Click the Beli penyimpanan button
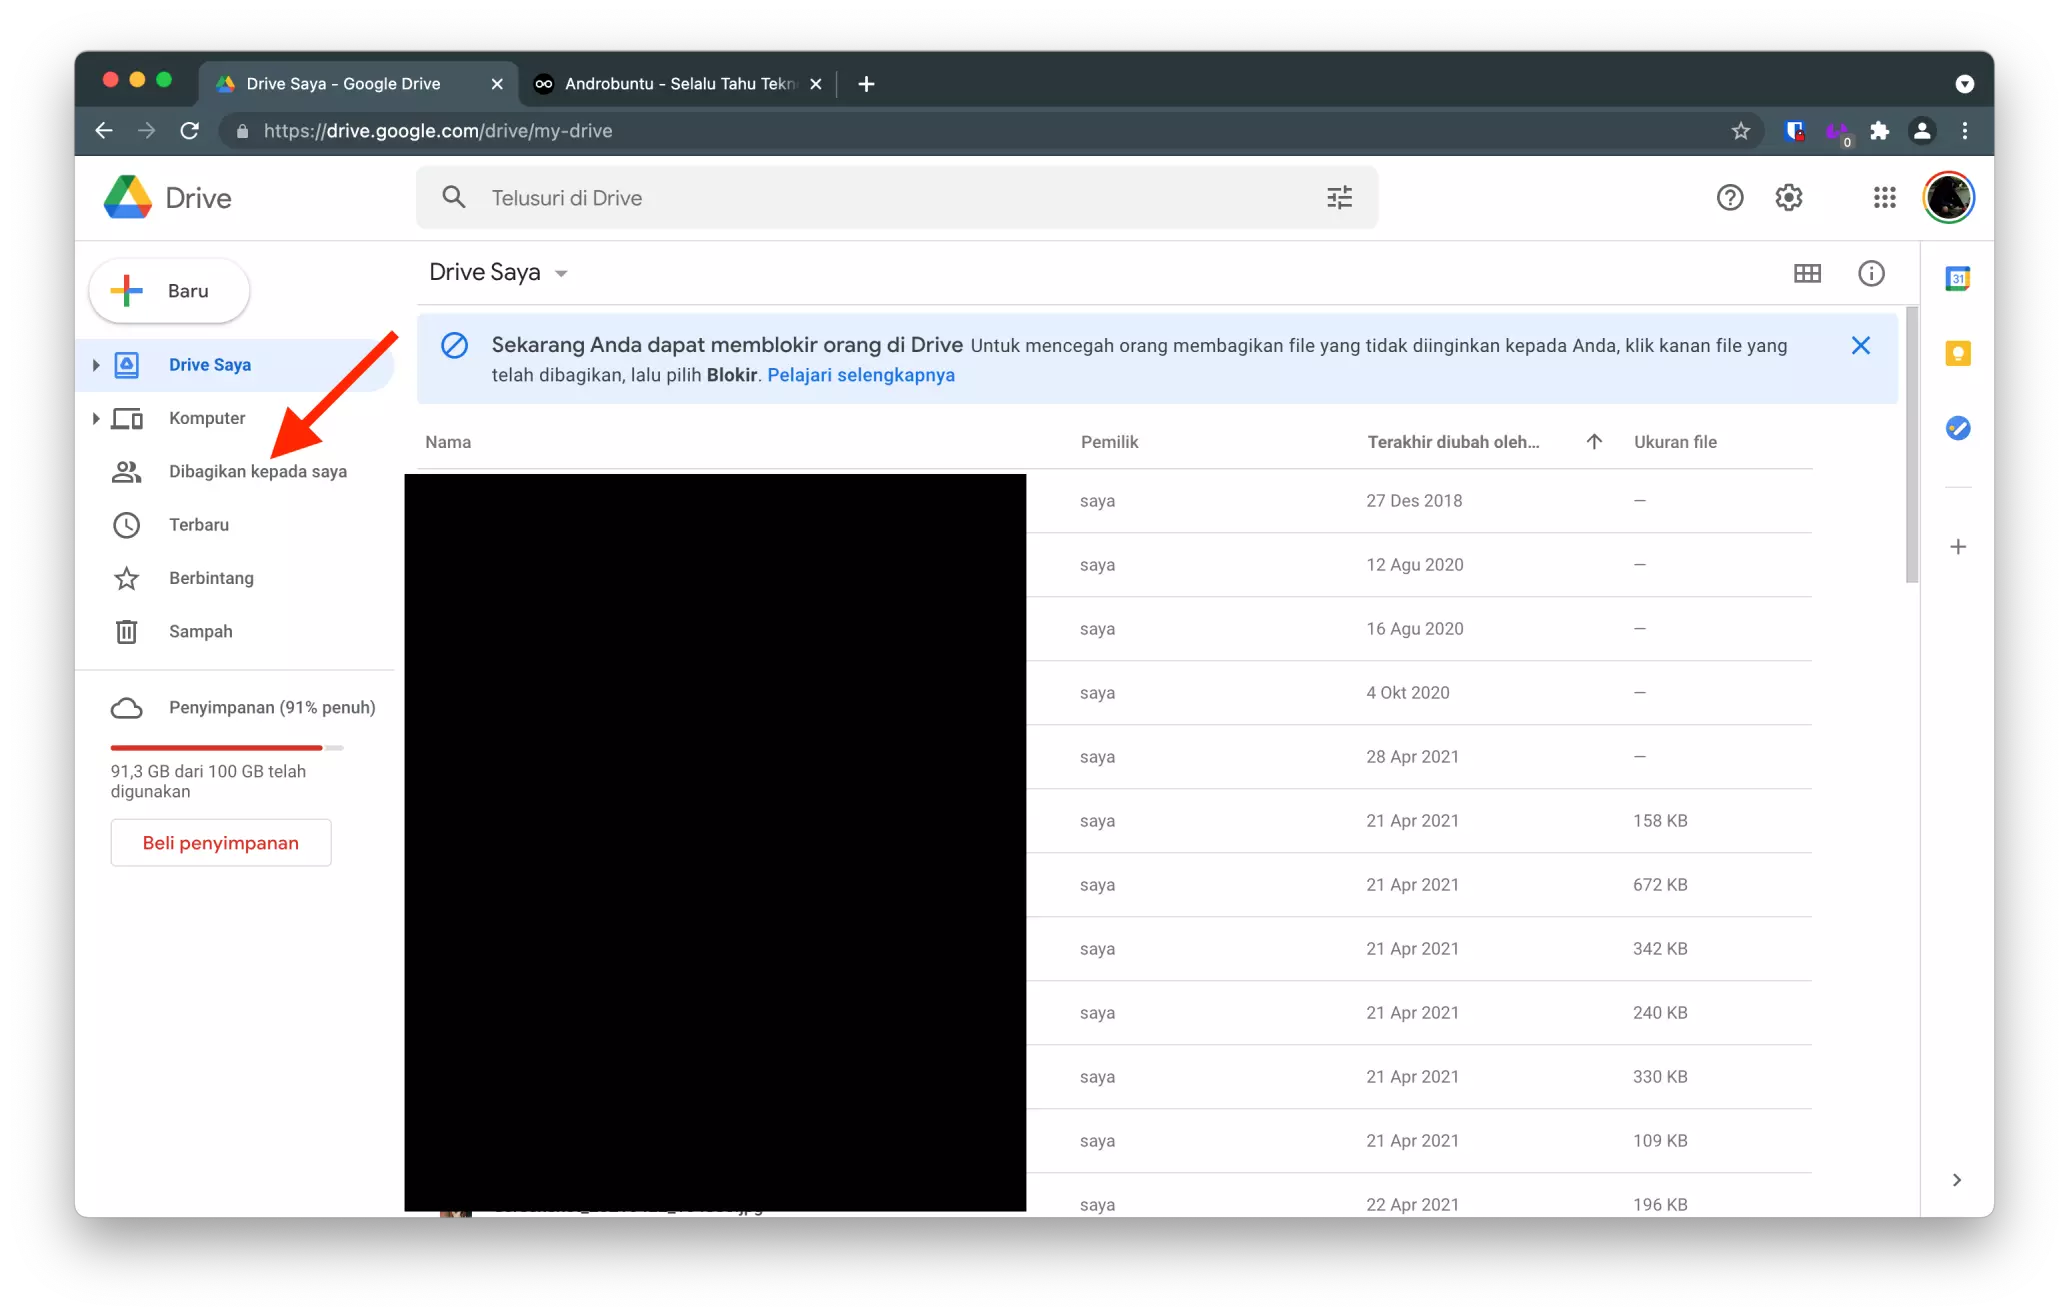2069x1316 pixels. tap(220, 842)
